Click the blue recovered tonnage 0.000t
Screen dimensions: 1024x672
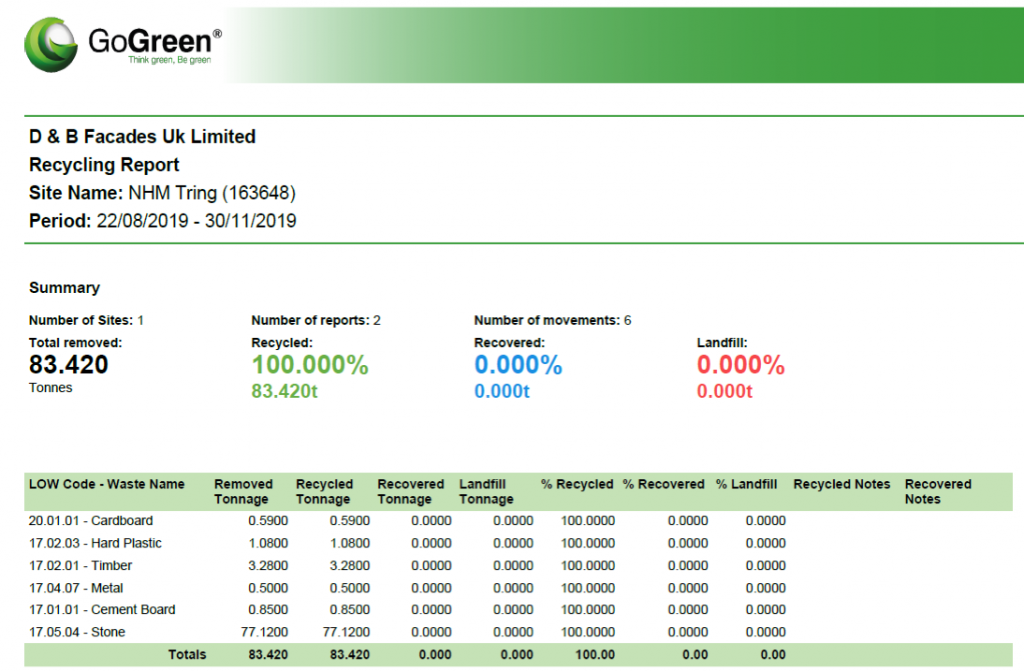[502, 391]
